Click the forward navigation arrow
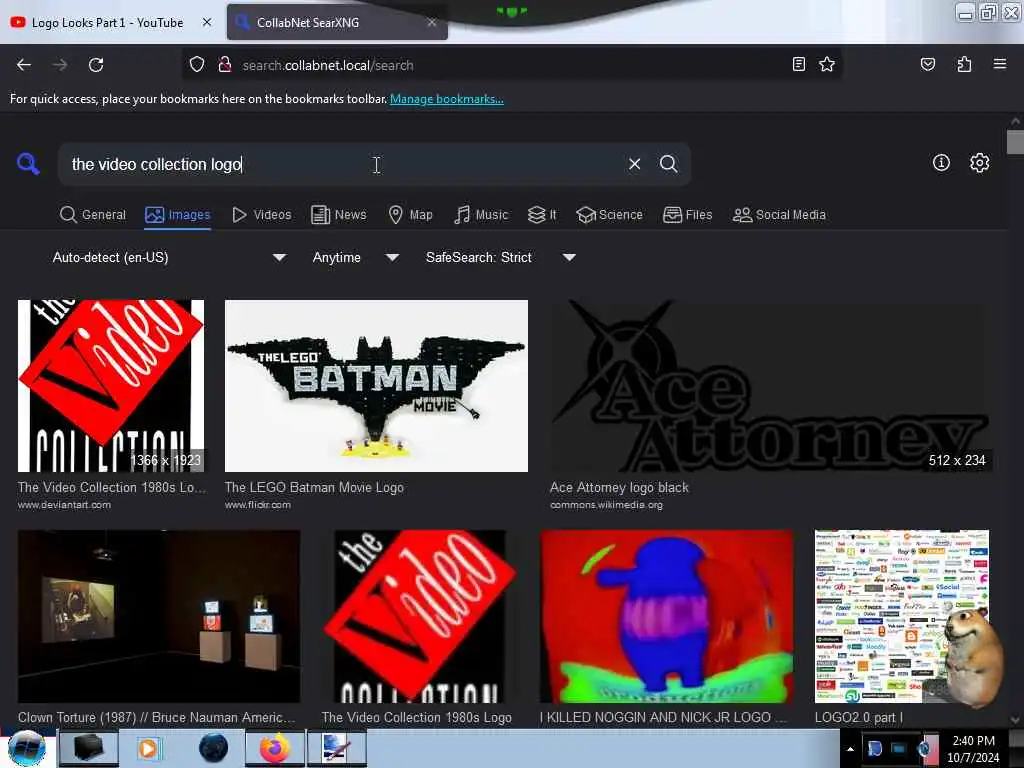Image resolution: width=1024 pixels, height=768 pixels. [x=60, y=65]
